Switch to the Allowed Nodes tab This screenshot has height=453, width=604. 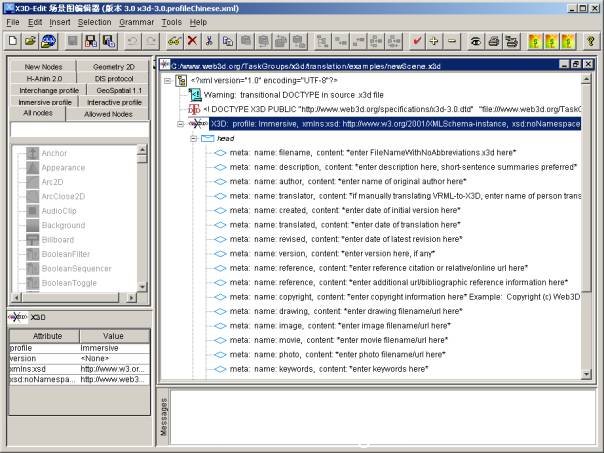108,114
